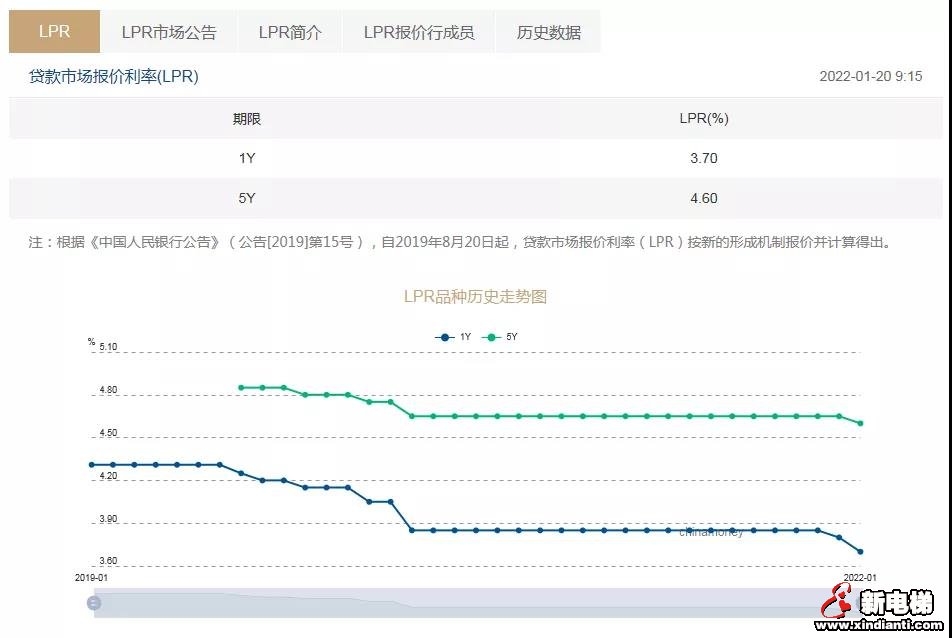Click the last data point of the 1Y line
952x638 pixels.
pos(861,550)
